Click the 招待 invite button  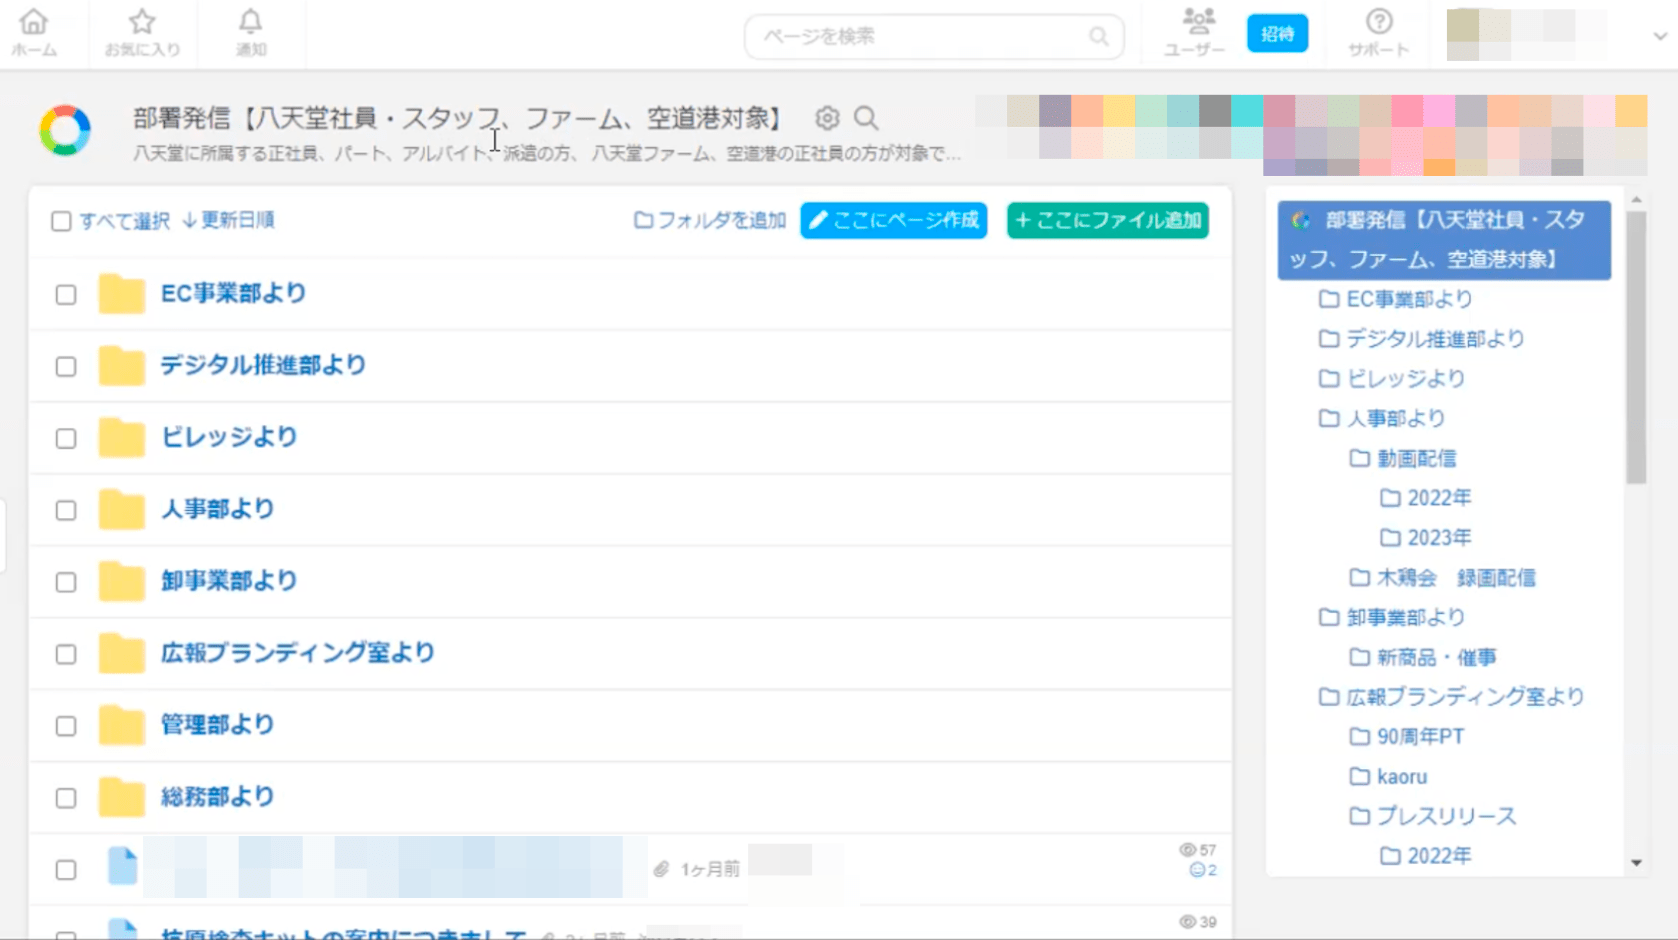(1277, 34)
